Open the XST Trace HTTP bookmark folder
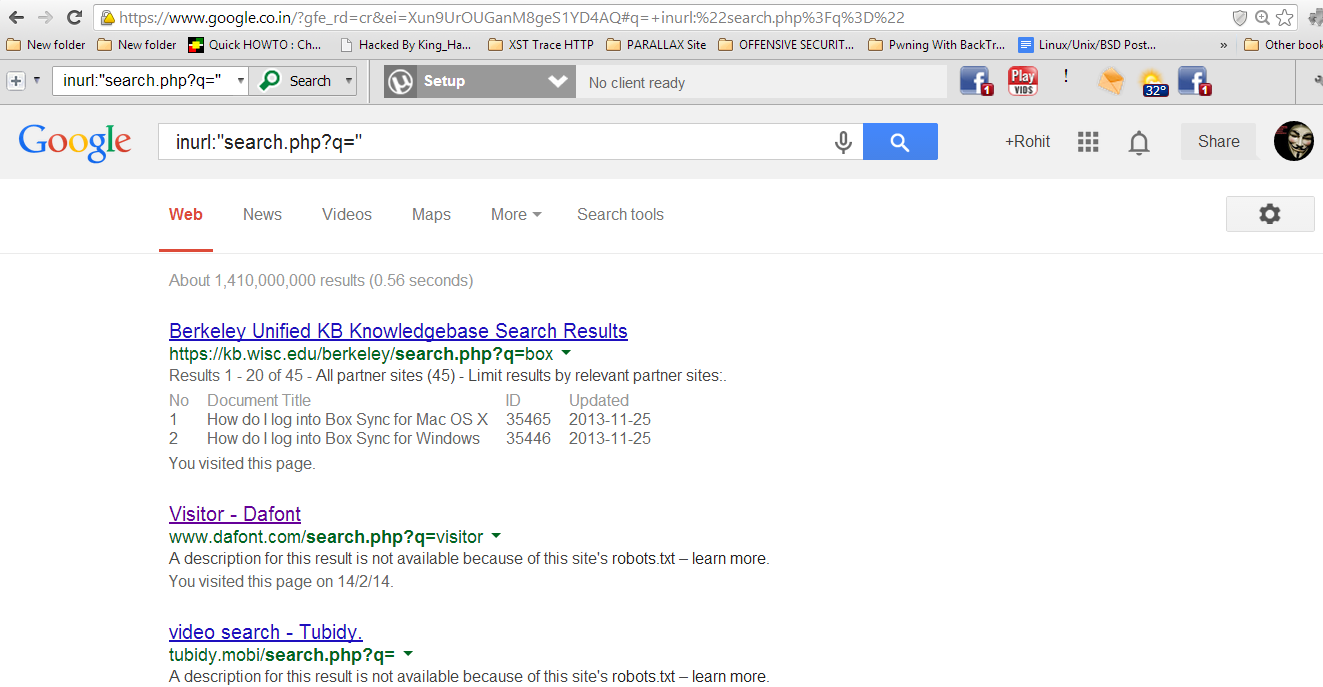The height and width of the screenshot is (687, 1323). click(x=541, y=45)
